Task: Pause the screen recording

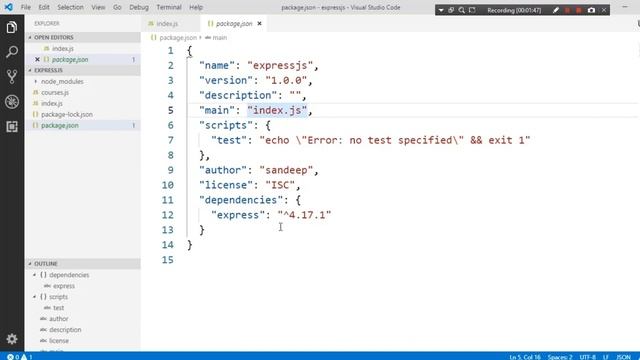Action: pyautogui.click(x=567, y=10)
